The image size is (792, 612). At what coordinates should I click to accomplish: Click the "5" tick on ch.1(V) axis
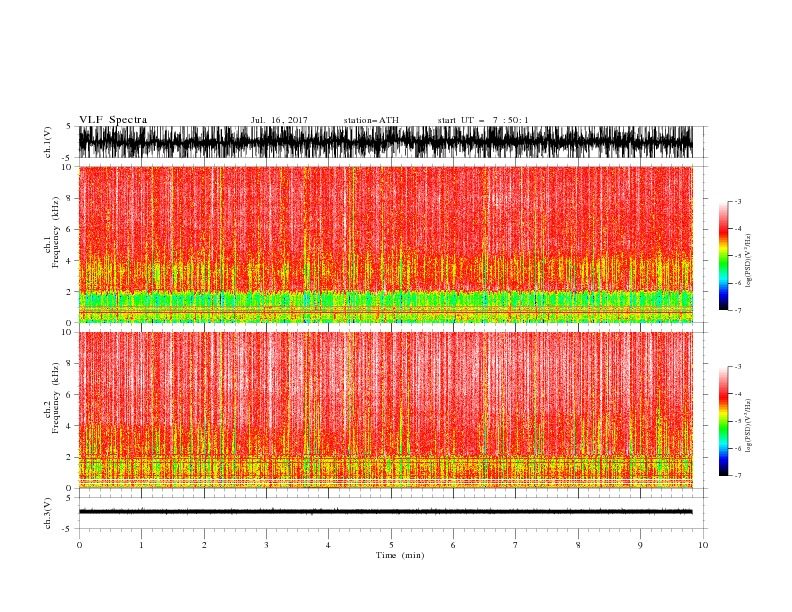(x=70, y=126)
